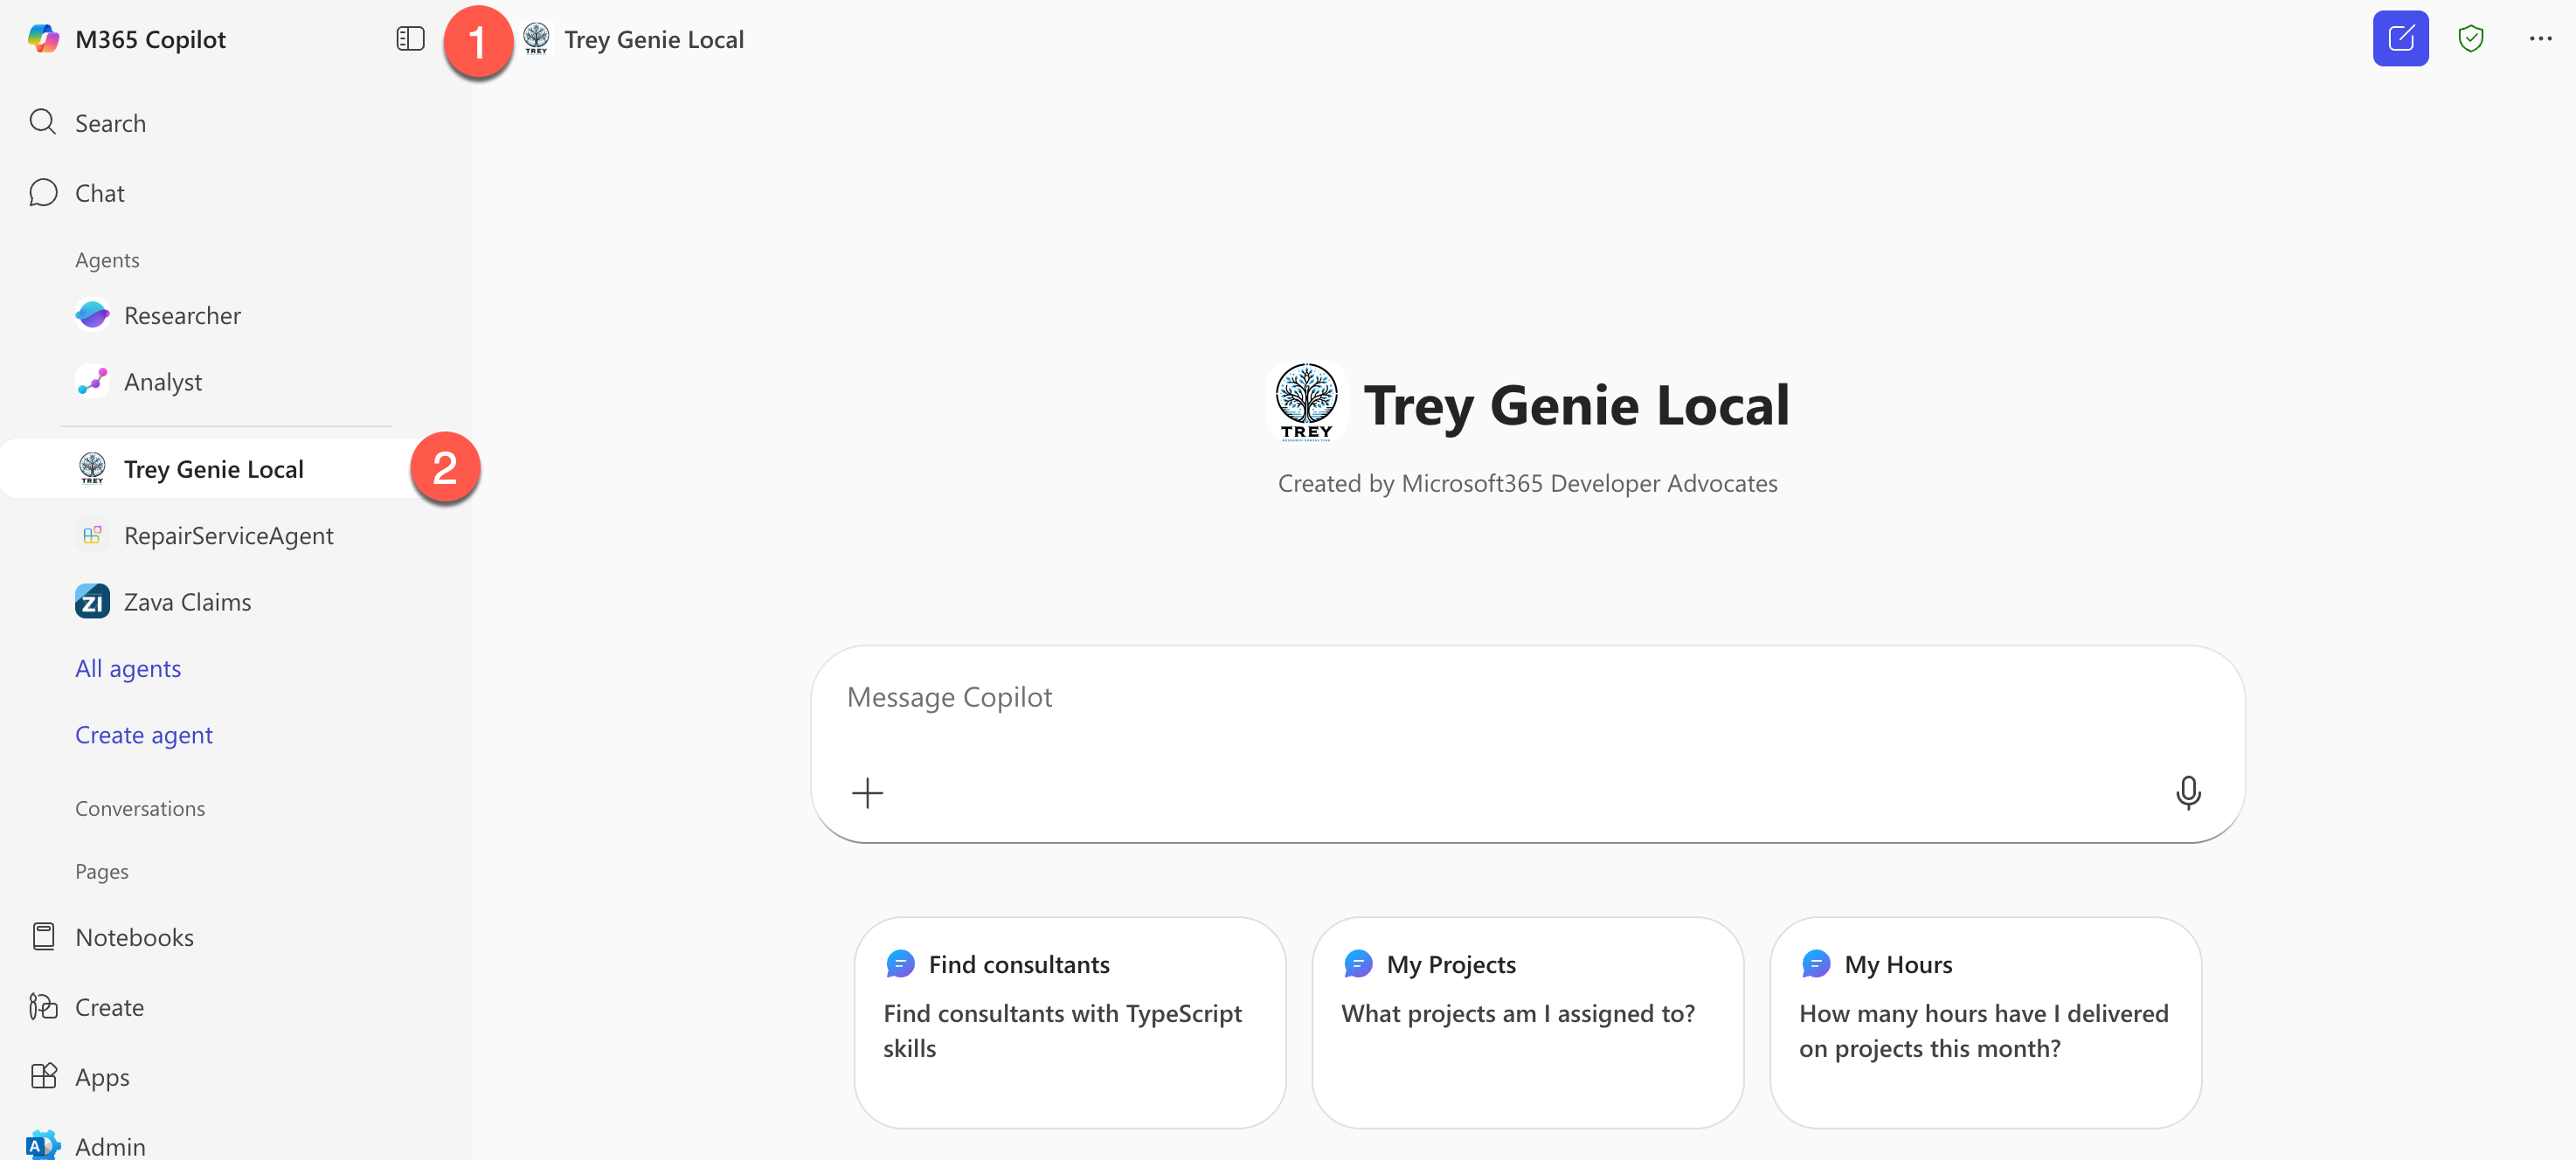Open the more options ellipsis menu
2576x1160 pixels.
(x=2540, y=39)
